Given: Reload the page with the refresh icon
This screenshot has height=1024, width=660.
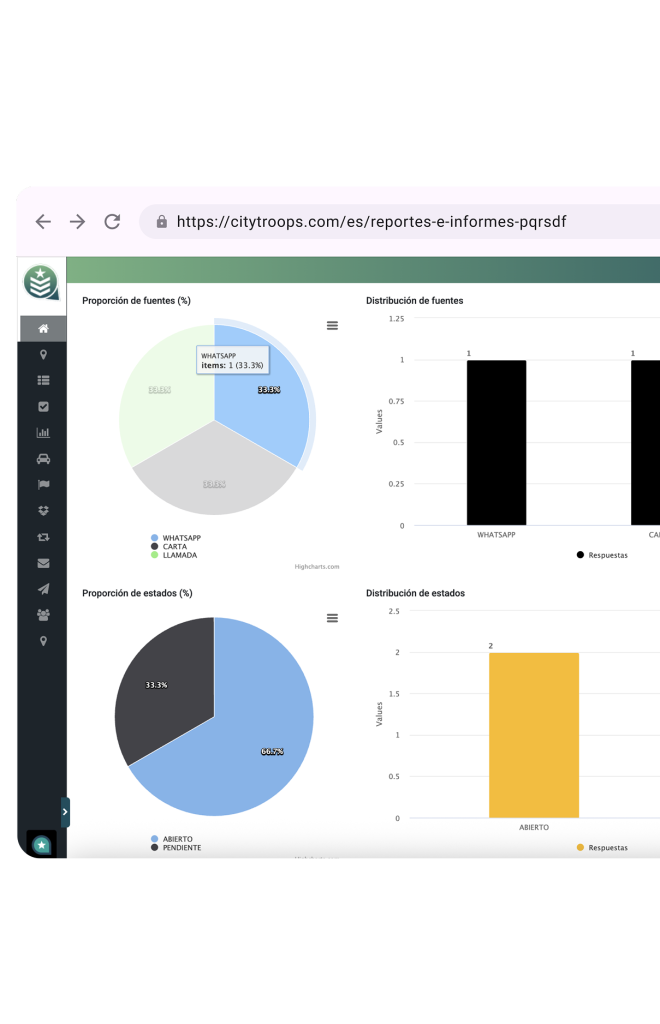Looking at the screenshot, I should point(112,221).
